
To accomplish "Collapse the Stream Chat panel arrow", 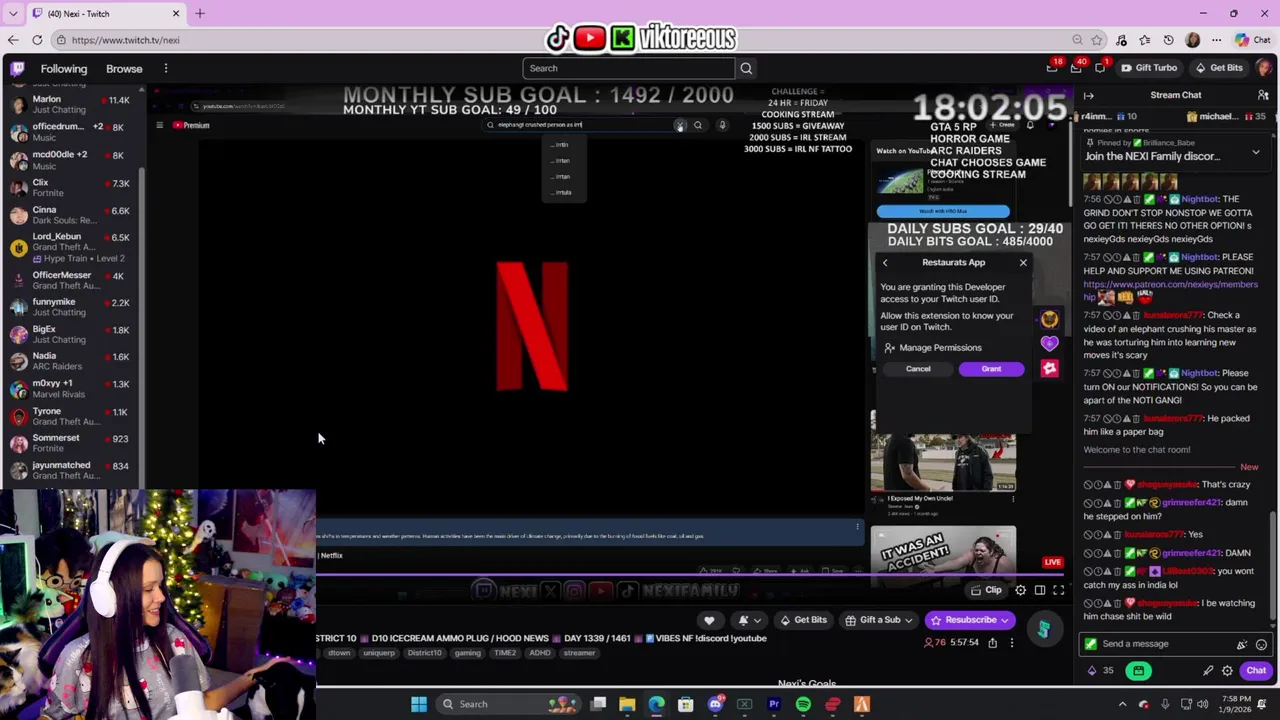I will point(1089,95).
